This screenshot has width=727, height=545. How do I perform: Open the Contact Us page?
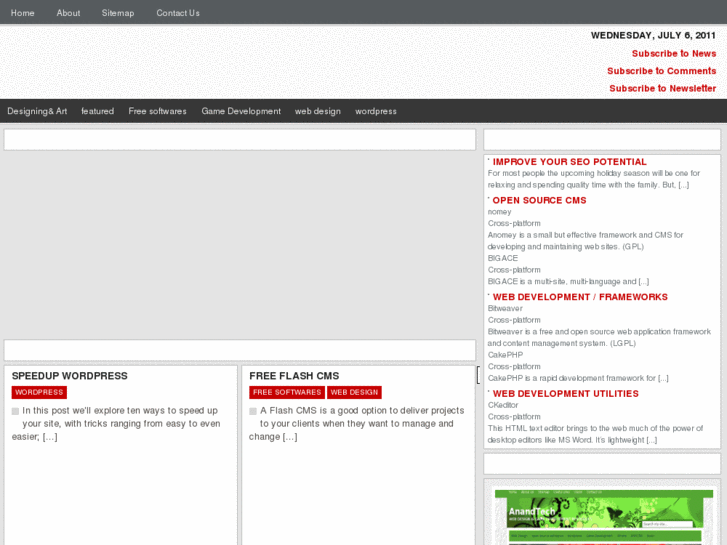pyautogui.click(x=178, y=13)
